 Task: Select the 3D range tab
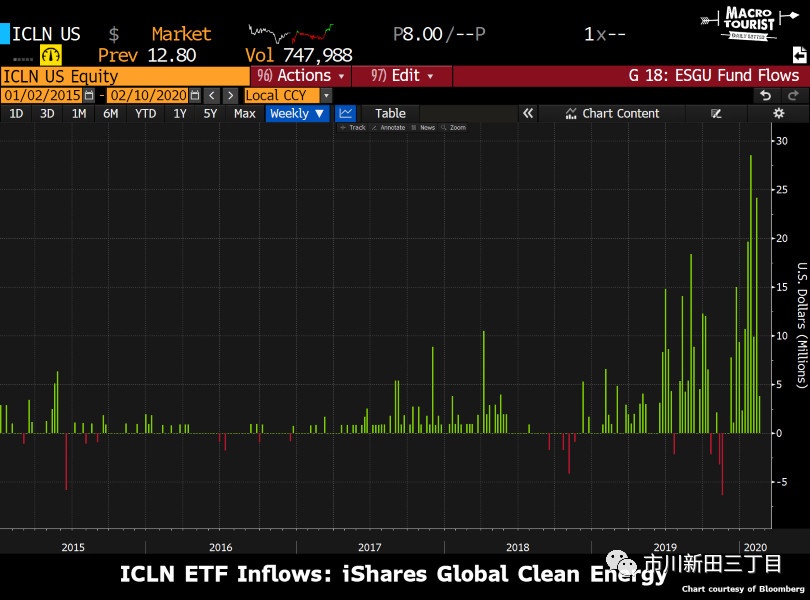pyautogui.click(x=47, y=113)
